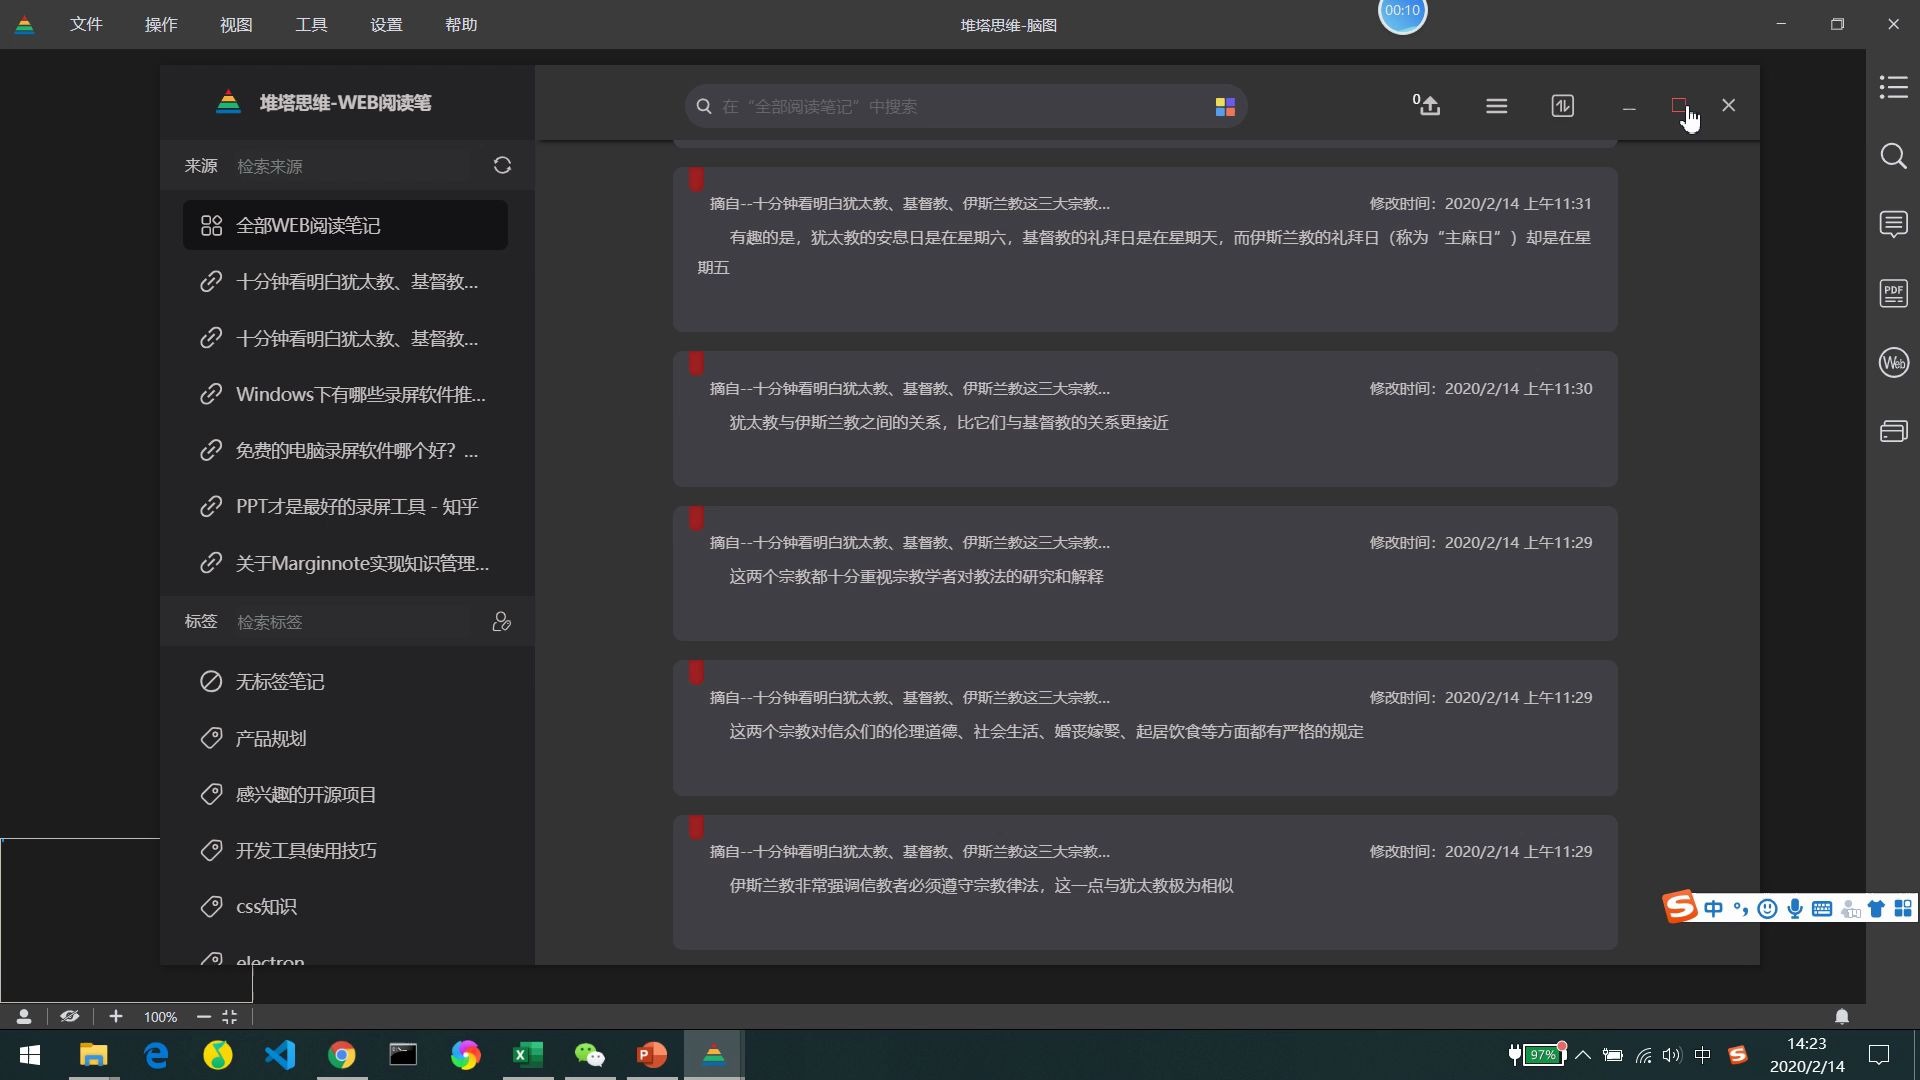
Task: Zoom in using the plus control
Action: tap(116, 1016)
